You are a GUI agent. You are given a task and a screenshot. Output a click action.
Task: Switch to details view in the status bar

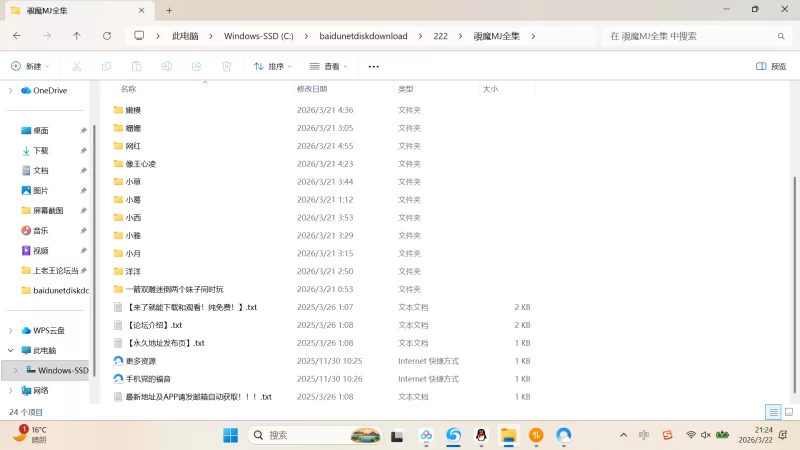pyautogui.click(x=773, y=412)
